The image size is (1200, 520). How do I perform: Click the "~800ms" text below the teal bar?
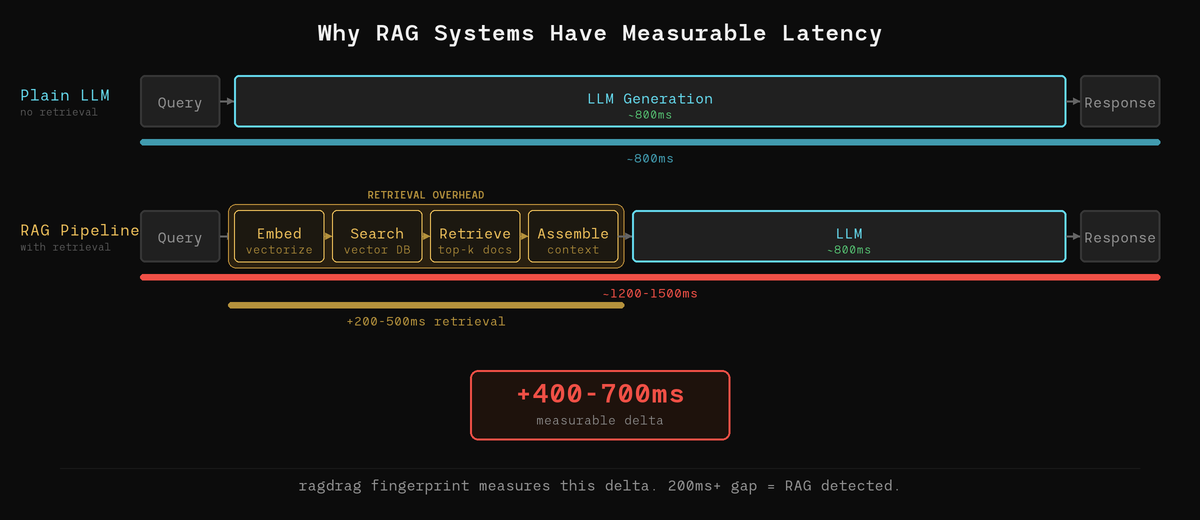coord(650,158)
